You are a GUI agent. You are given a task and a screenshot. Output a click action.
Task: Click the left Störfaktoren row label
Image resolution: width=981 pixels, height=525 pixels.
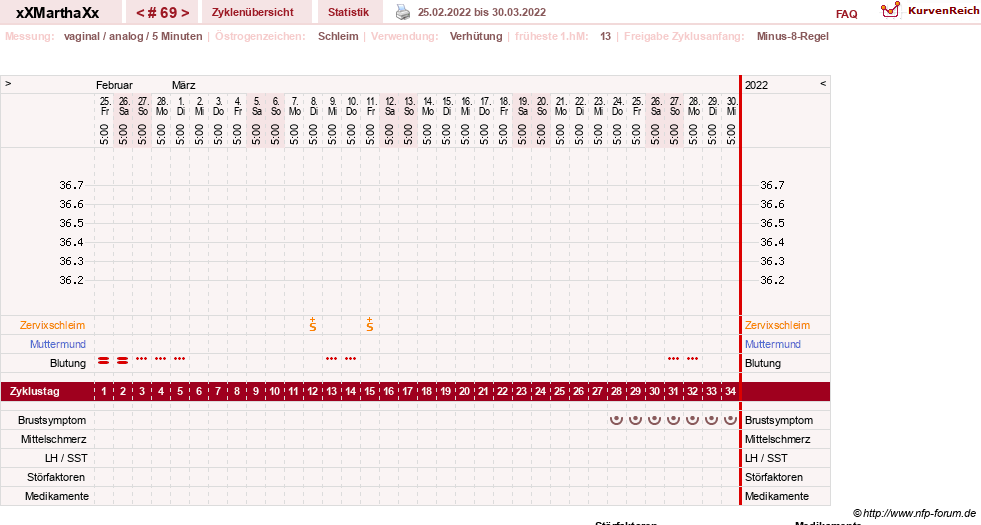point(56,477)
